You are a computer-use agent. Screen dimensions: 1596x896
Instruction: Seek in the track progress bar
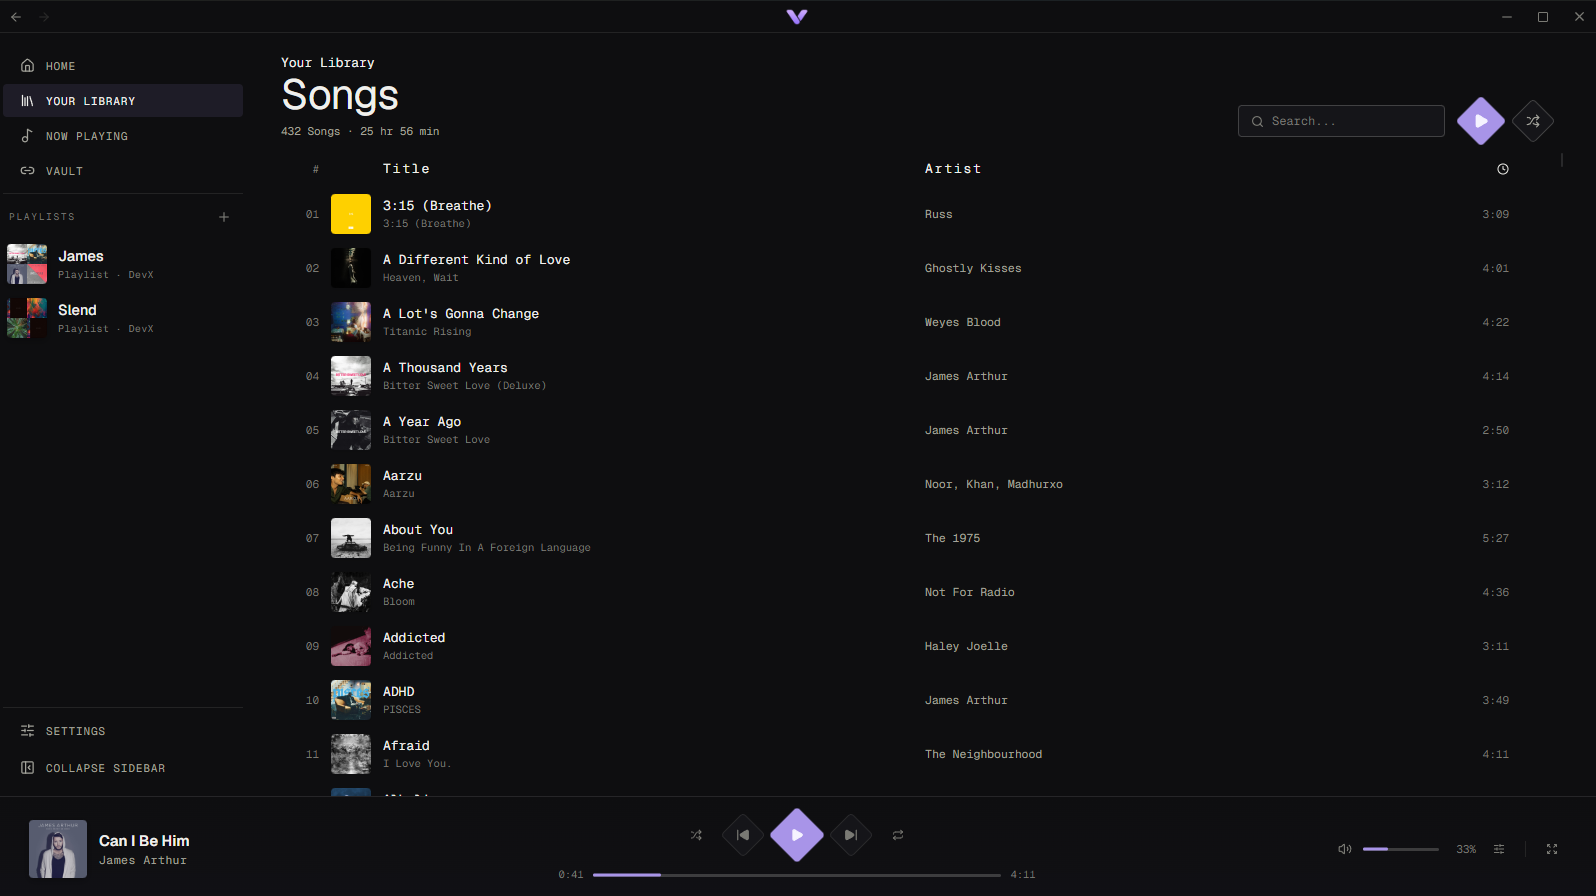(x=797, y=875)
